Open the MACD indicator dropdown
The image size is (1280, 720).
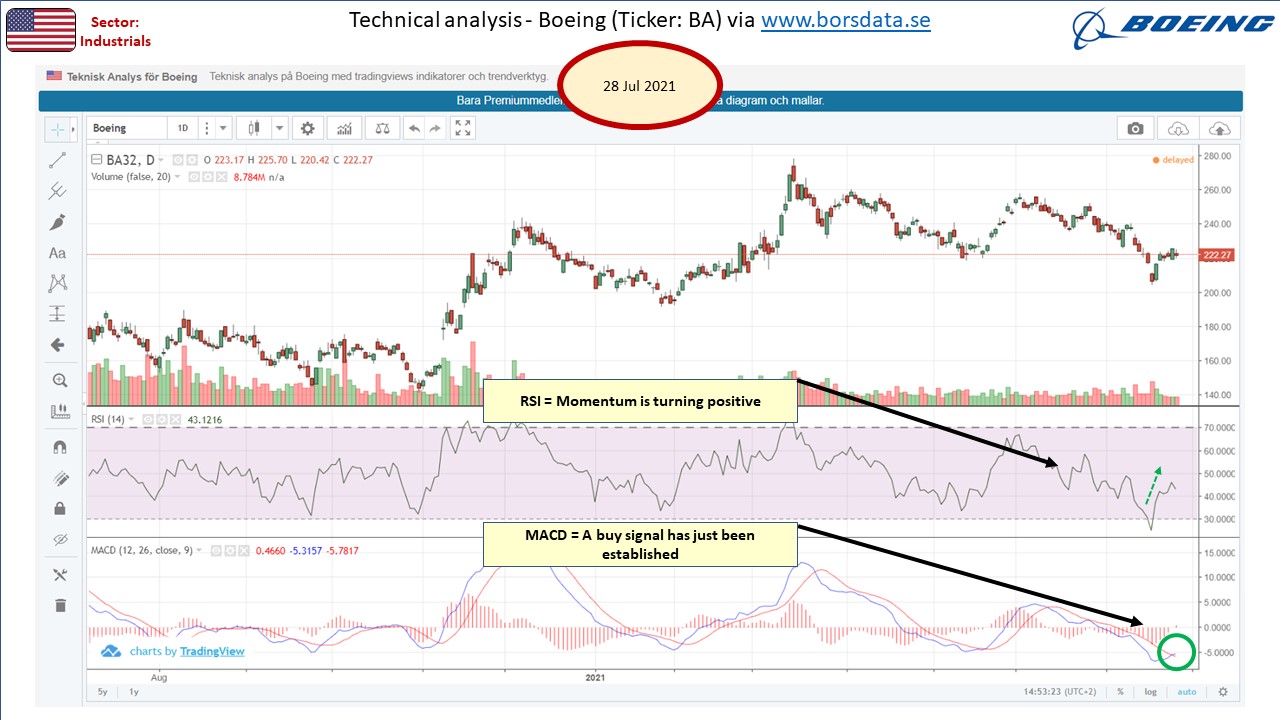click(199, 550)
